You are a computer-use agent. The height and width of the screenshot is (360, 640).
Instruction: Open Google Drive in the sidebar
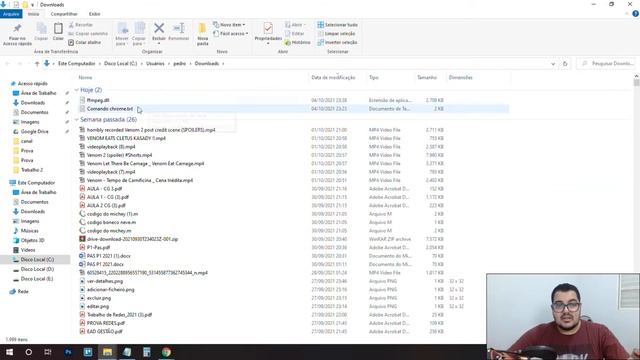(34, 131)
